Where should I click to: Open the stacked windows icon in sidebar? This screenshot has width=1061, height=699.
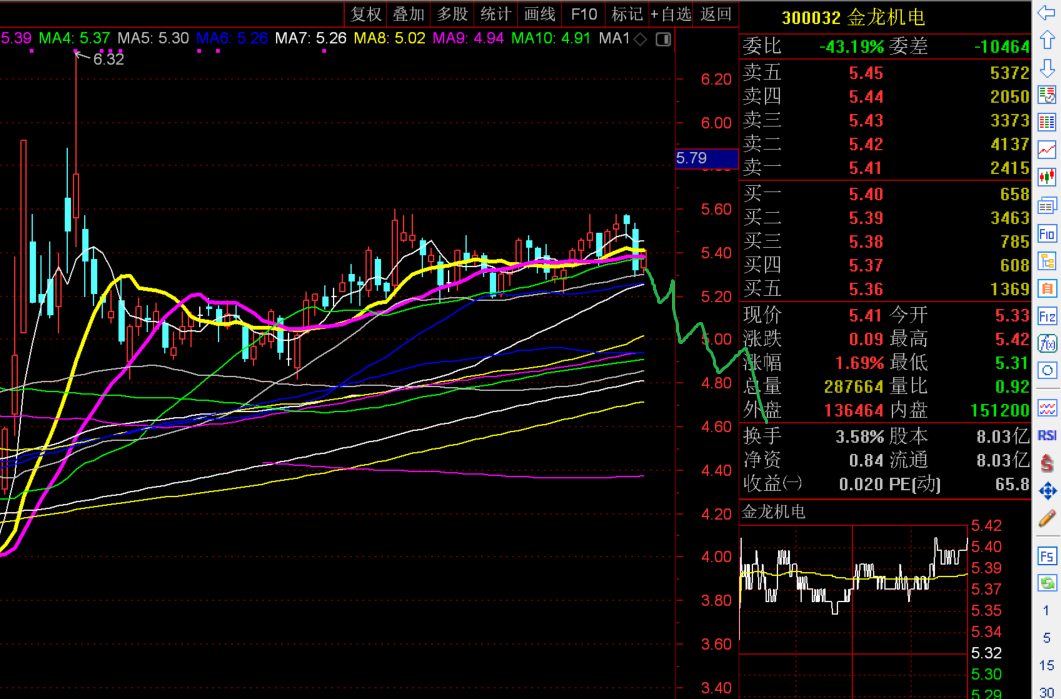pyautogui.click(x=1047, y=206)
